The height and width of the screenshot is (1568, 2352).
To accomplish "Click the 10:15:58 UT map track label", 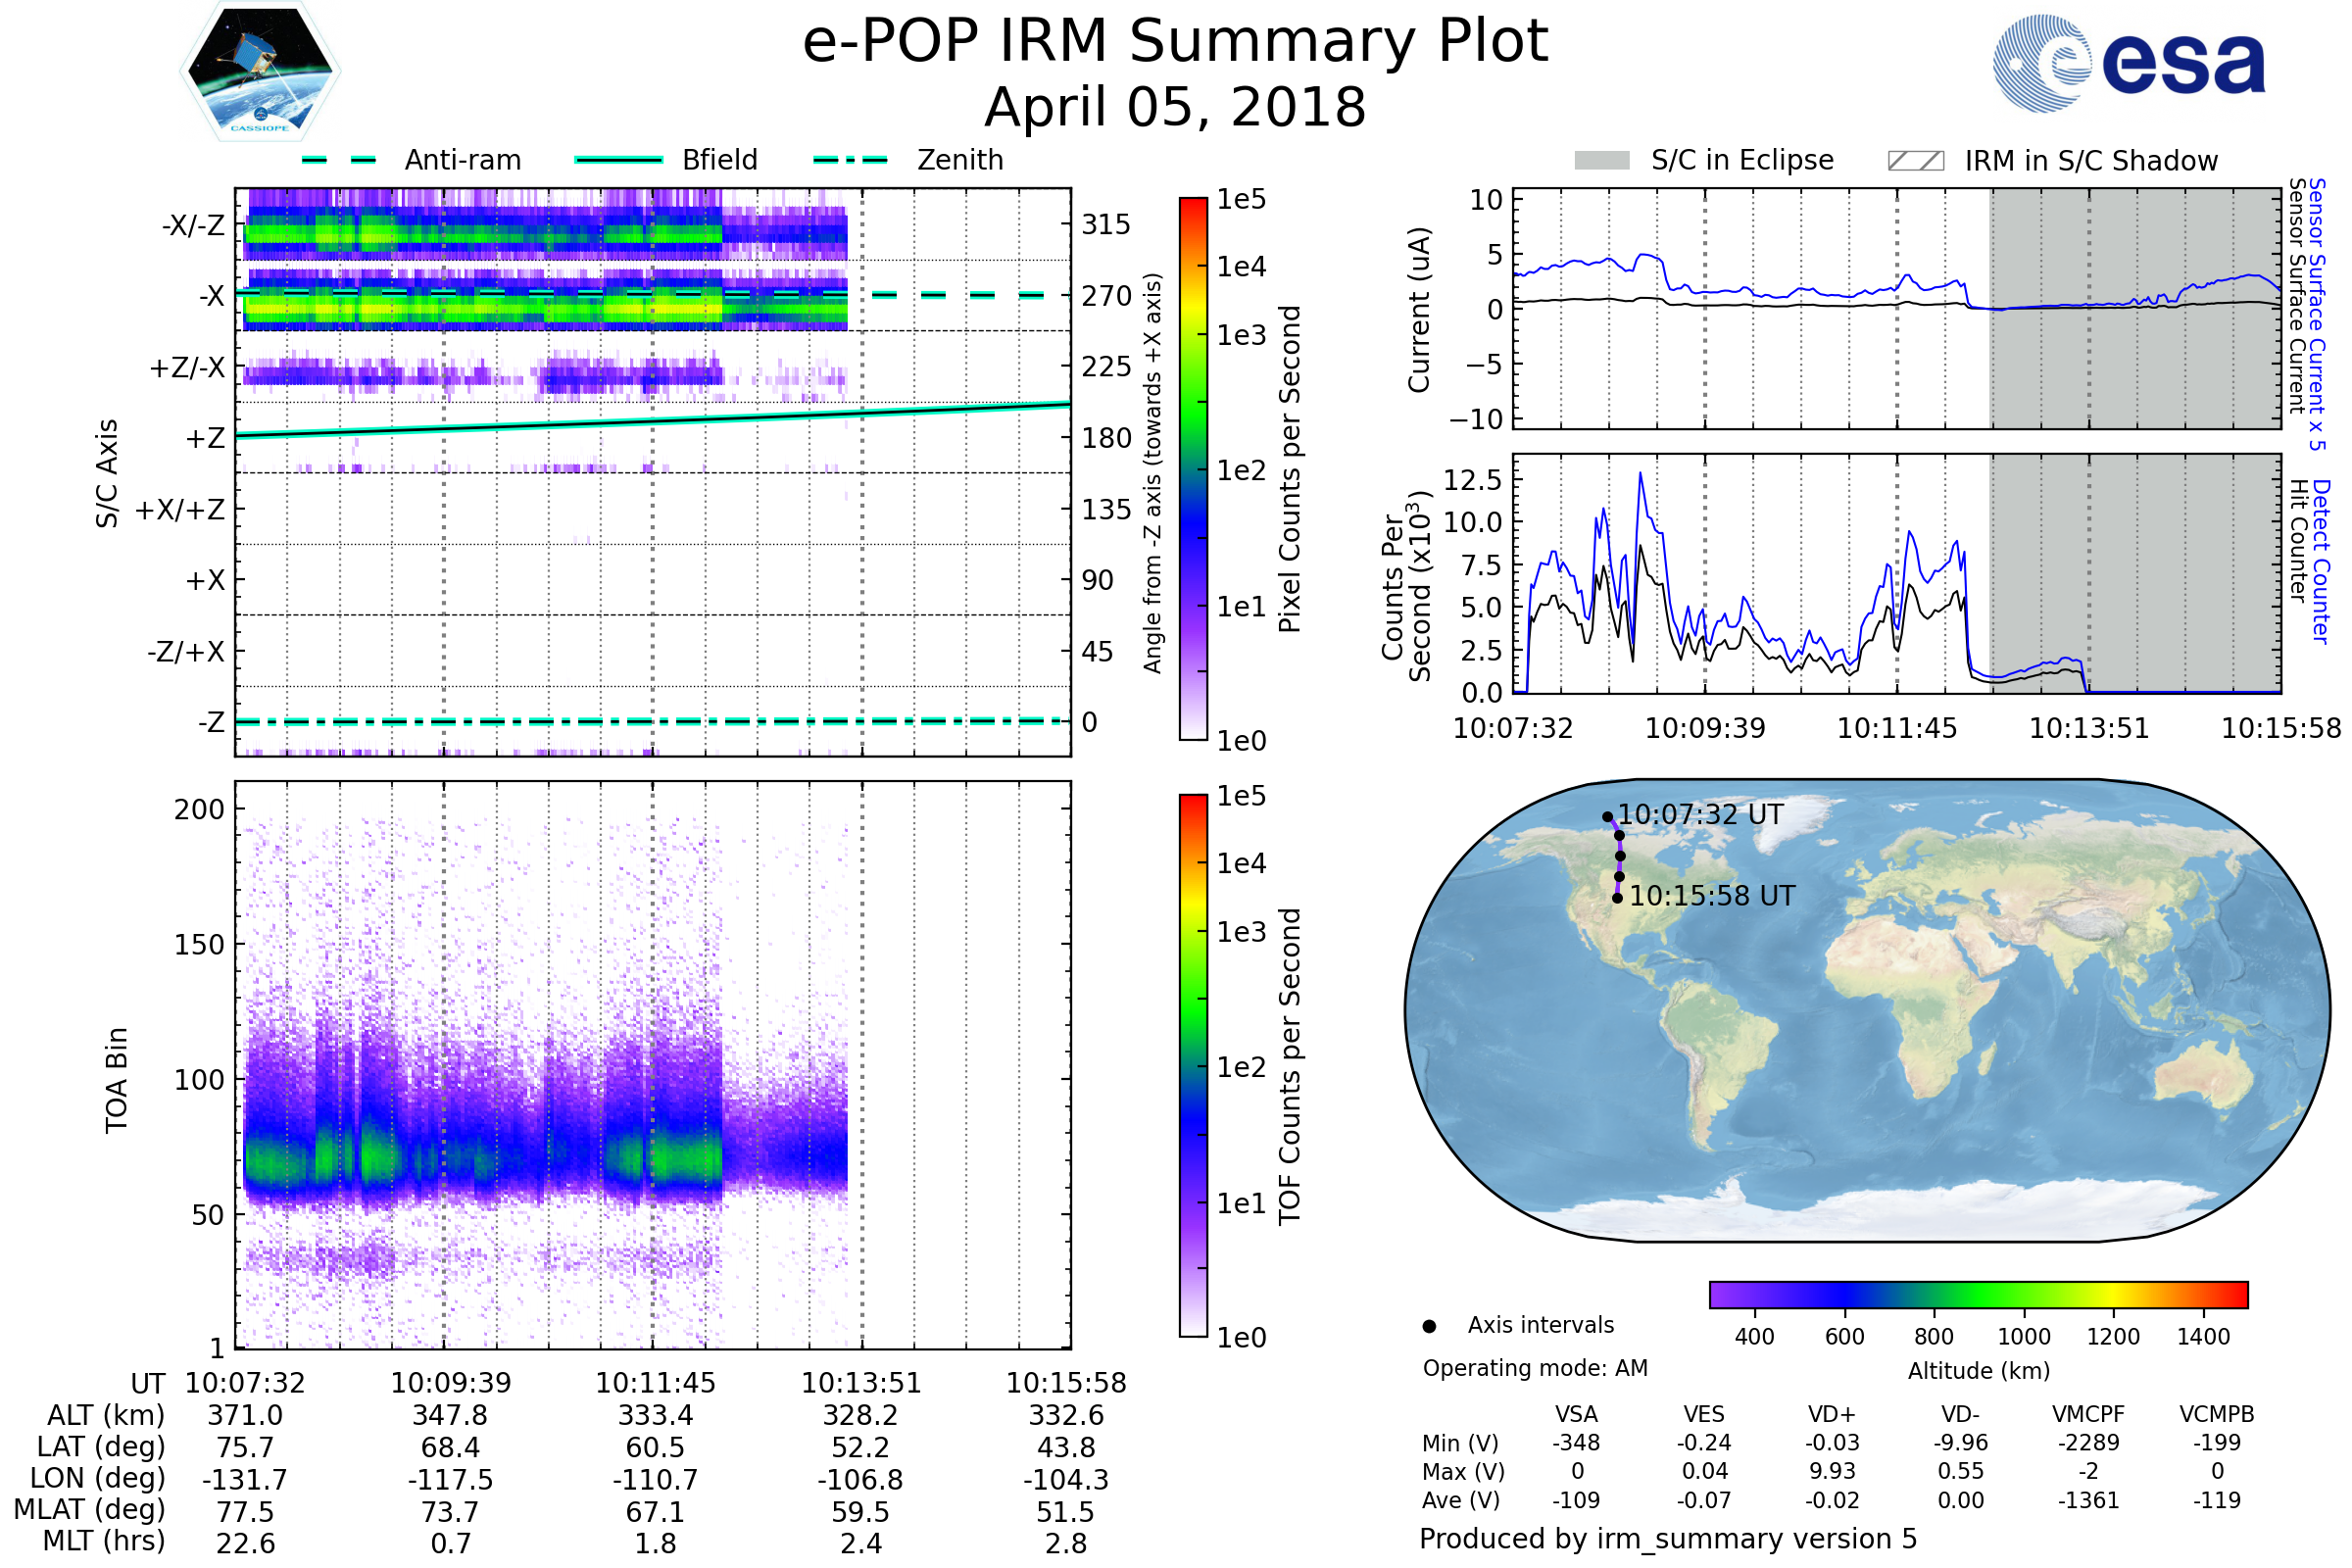I will pyautogui.click(x=1712, y=896).
